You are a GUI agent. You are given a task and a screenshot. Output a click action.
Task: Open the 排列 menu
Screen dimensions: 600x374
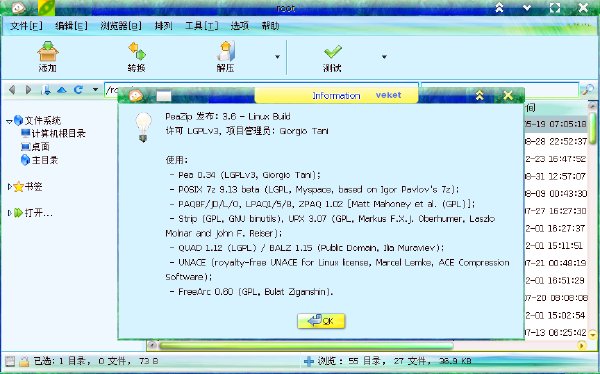pyautogui.click(x=163, y=26)
